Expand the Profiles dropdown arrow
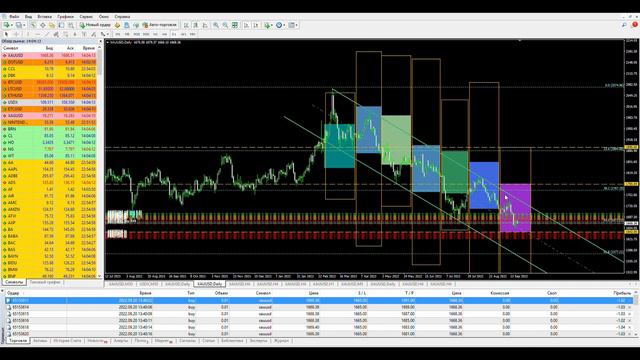 [x=24, y=25]
